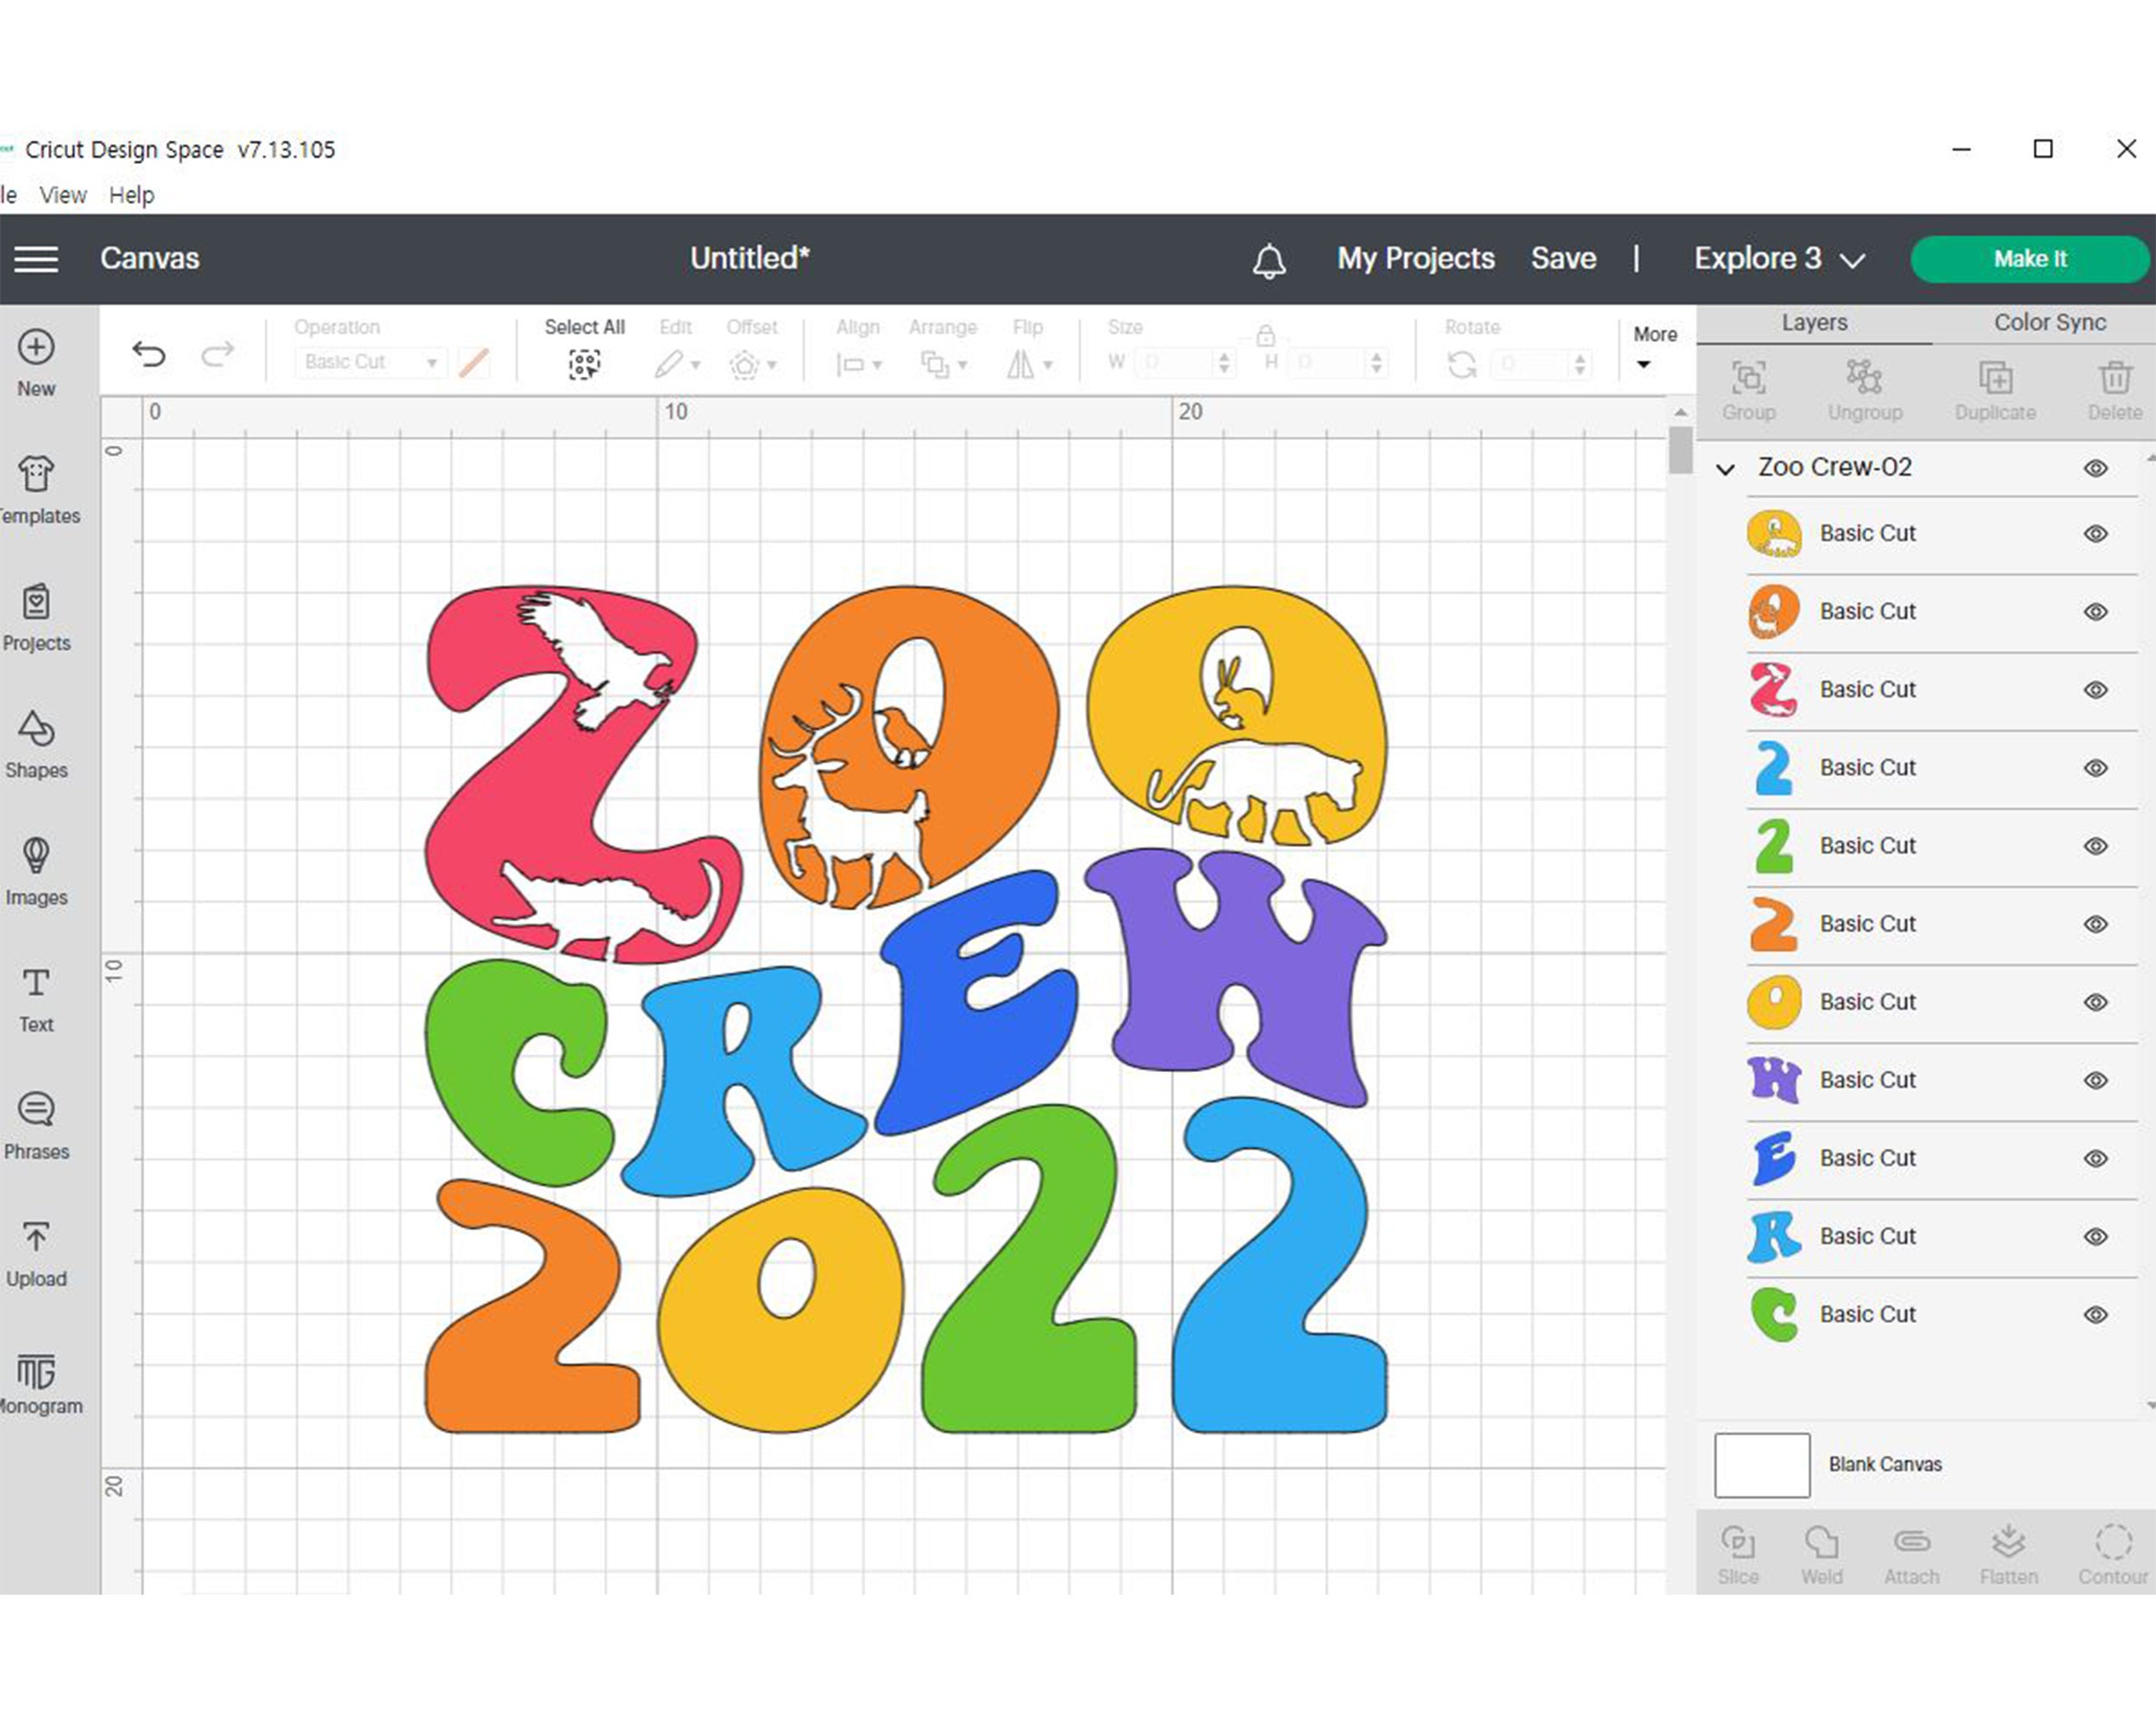The width and height of the screenshot is (2156, 1725).
Task: Open My Projects
Action: point(1415,258)
